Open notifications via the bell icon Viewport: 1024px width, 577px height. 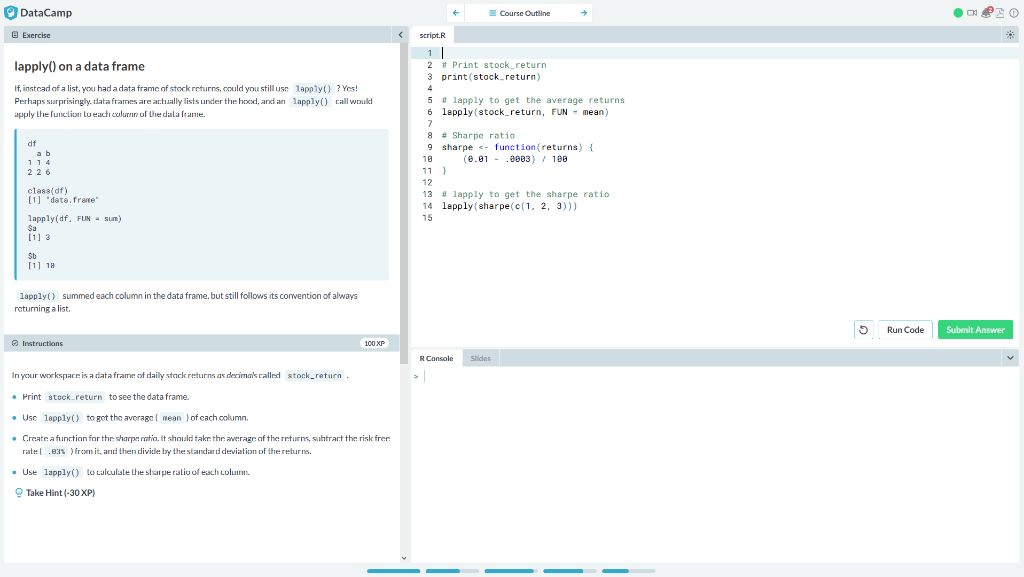pyautogui.click(x=986, y=13)
